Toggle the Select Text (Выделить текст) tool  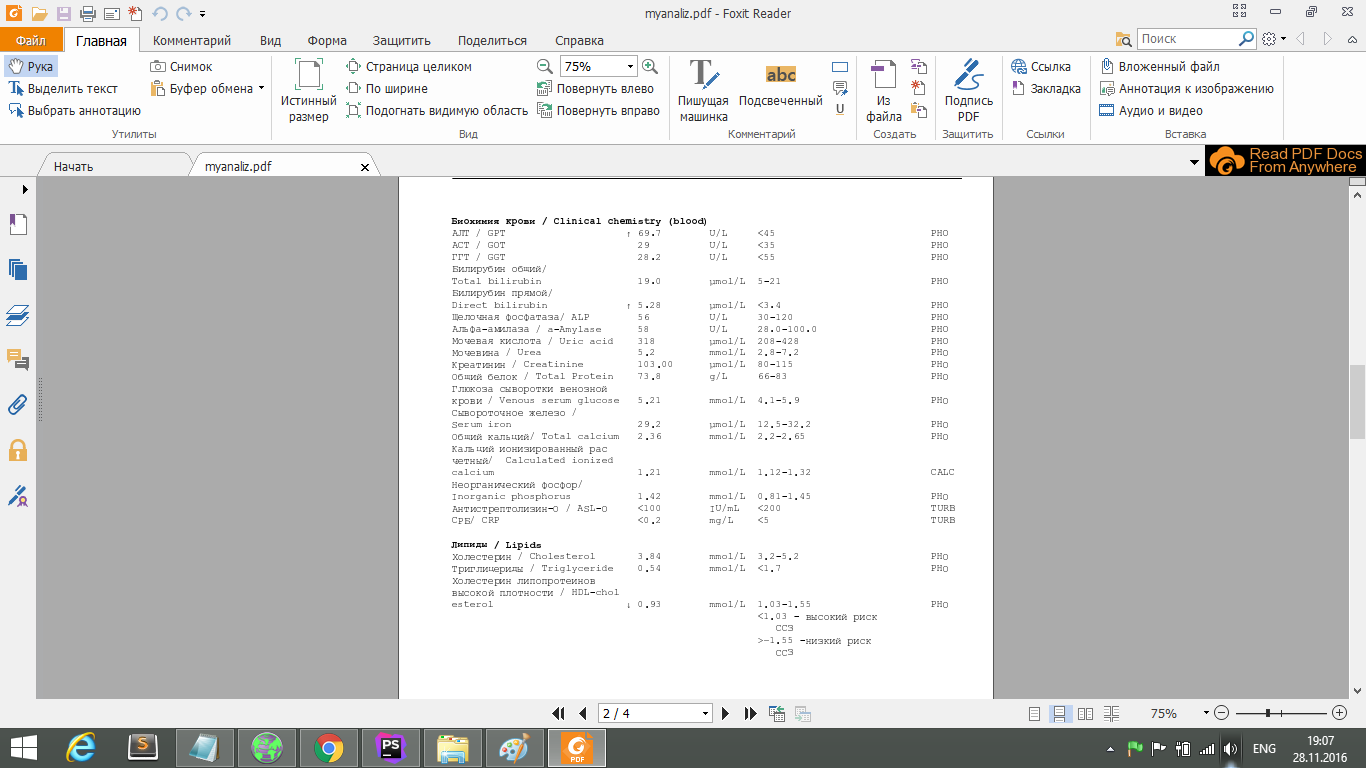63,89
